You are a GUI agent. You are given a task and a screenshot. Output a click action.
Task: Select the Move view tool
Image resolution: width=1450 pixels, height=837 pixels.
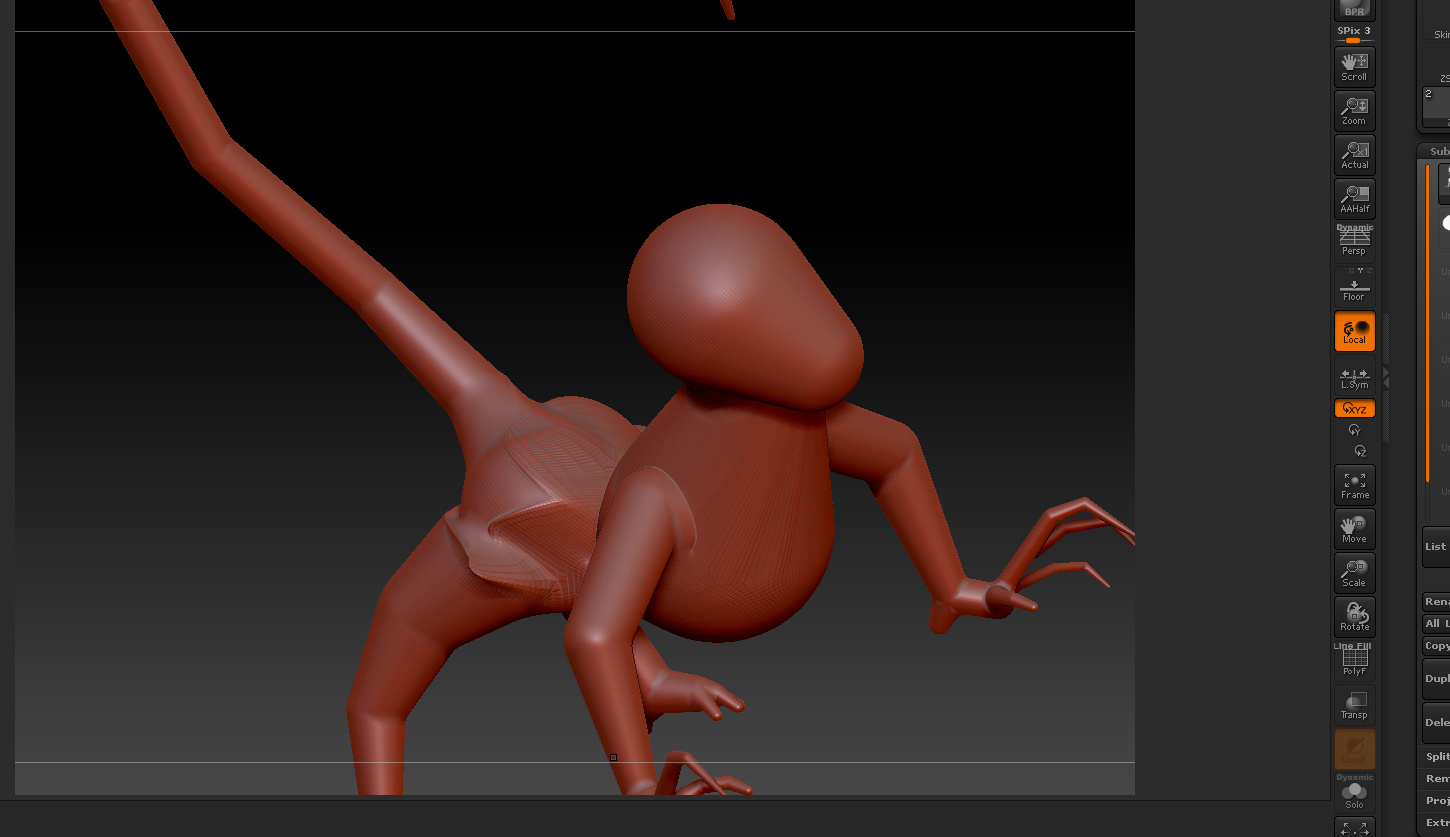click(x=1355, y=529)
